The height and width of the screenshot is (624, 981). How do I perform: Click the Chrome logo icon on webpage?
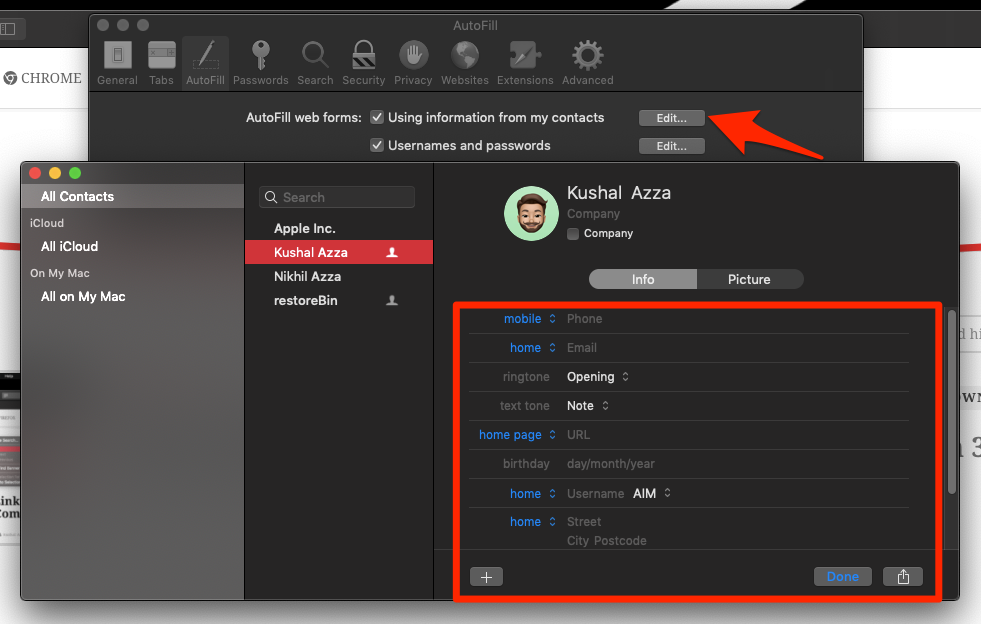point(10,78)
